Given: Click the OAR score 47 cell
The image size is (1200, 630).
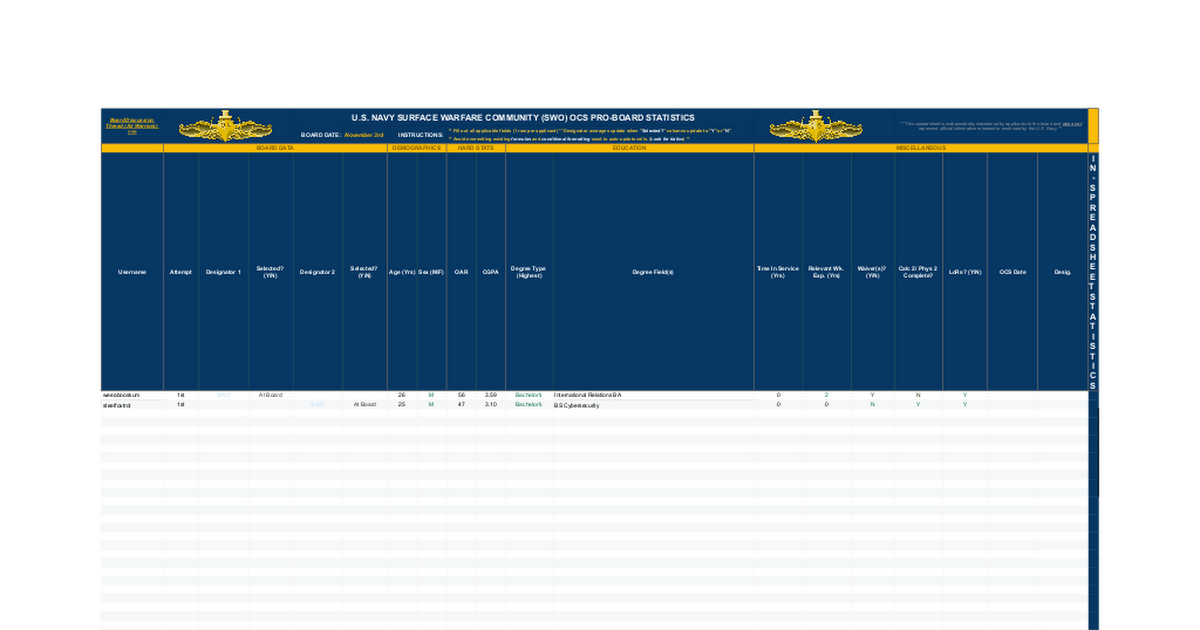Looking at the screenshot, I should pos(461,405).
